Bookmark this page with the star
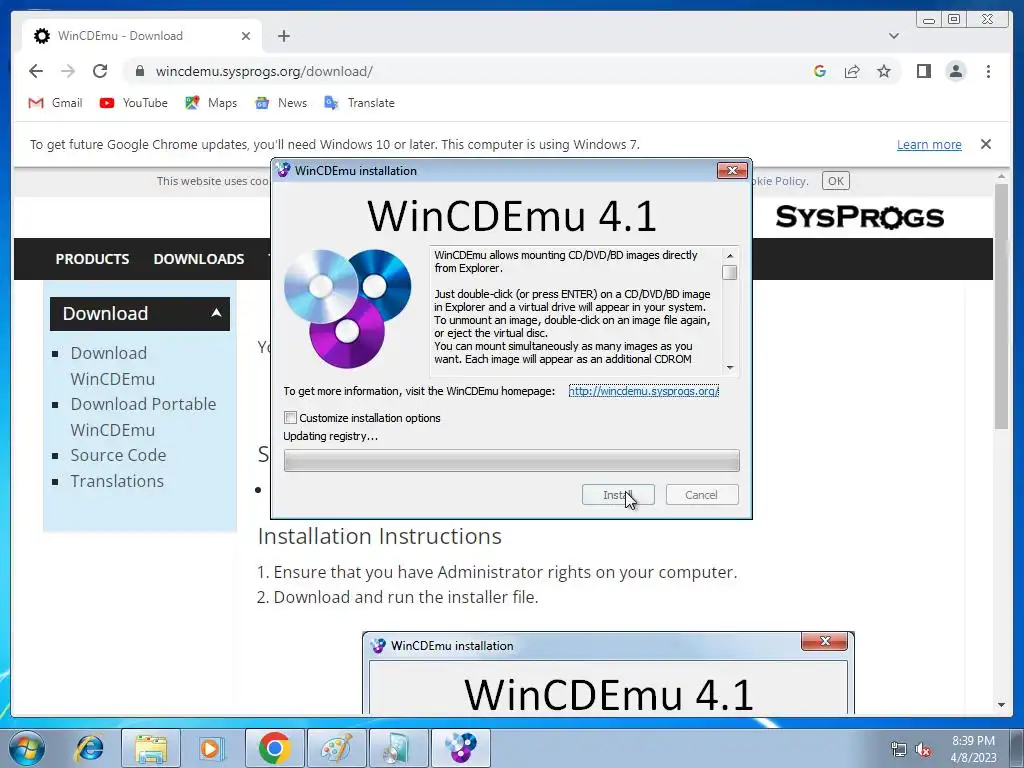This screenshot has height=768, width=1024. point(884,71)
